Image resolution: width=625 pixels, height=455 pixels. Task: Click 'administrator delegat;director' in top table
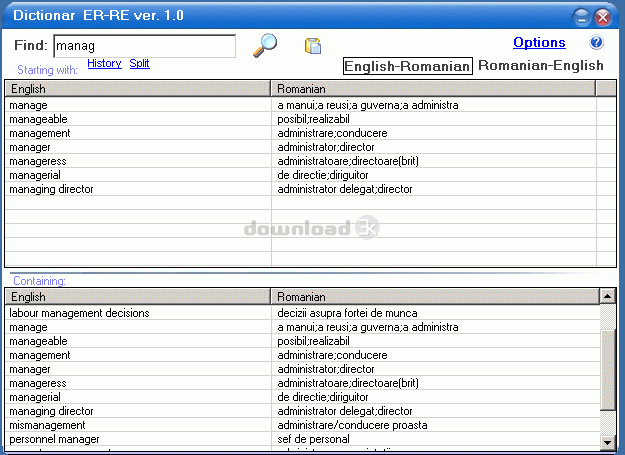pos(345,189)
